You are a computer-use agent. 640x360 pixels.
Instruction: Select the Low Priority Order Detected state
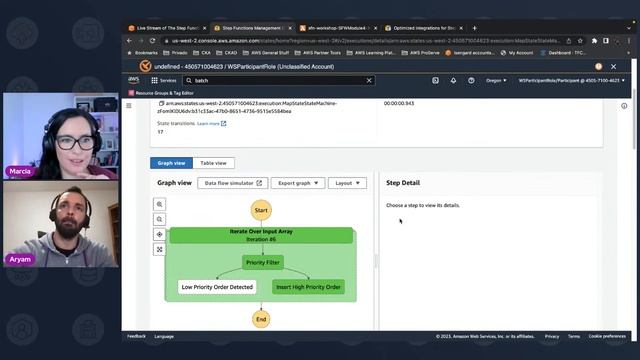click(217, 287)
